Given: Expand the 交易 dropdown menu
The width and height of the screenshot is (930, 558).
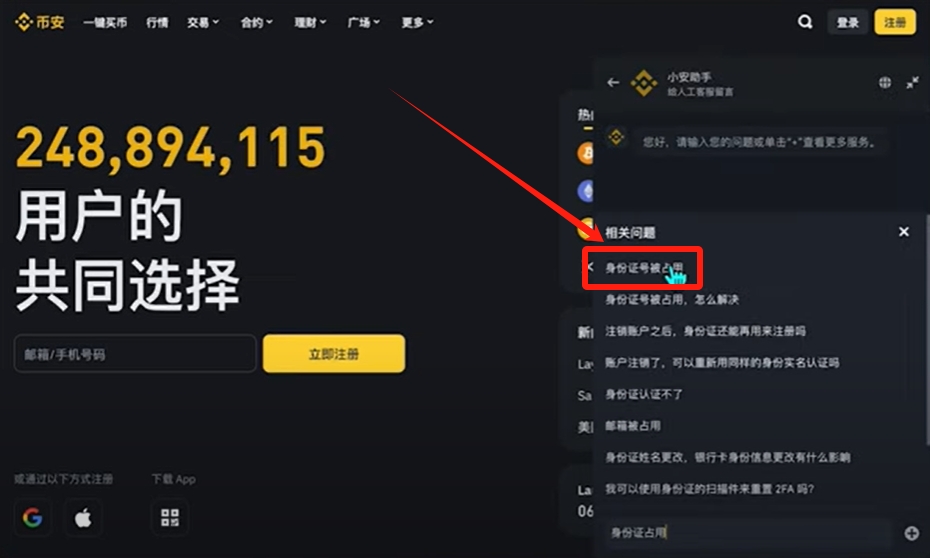Looking at the screenshot, I should click(x=203, y=23).
